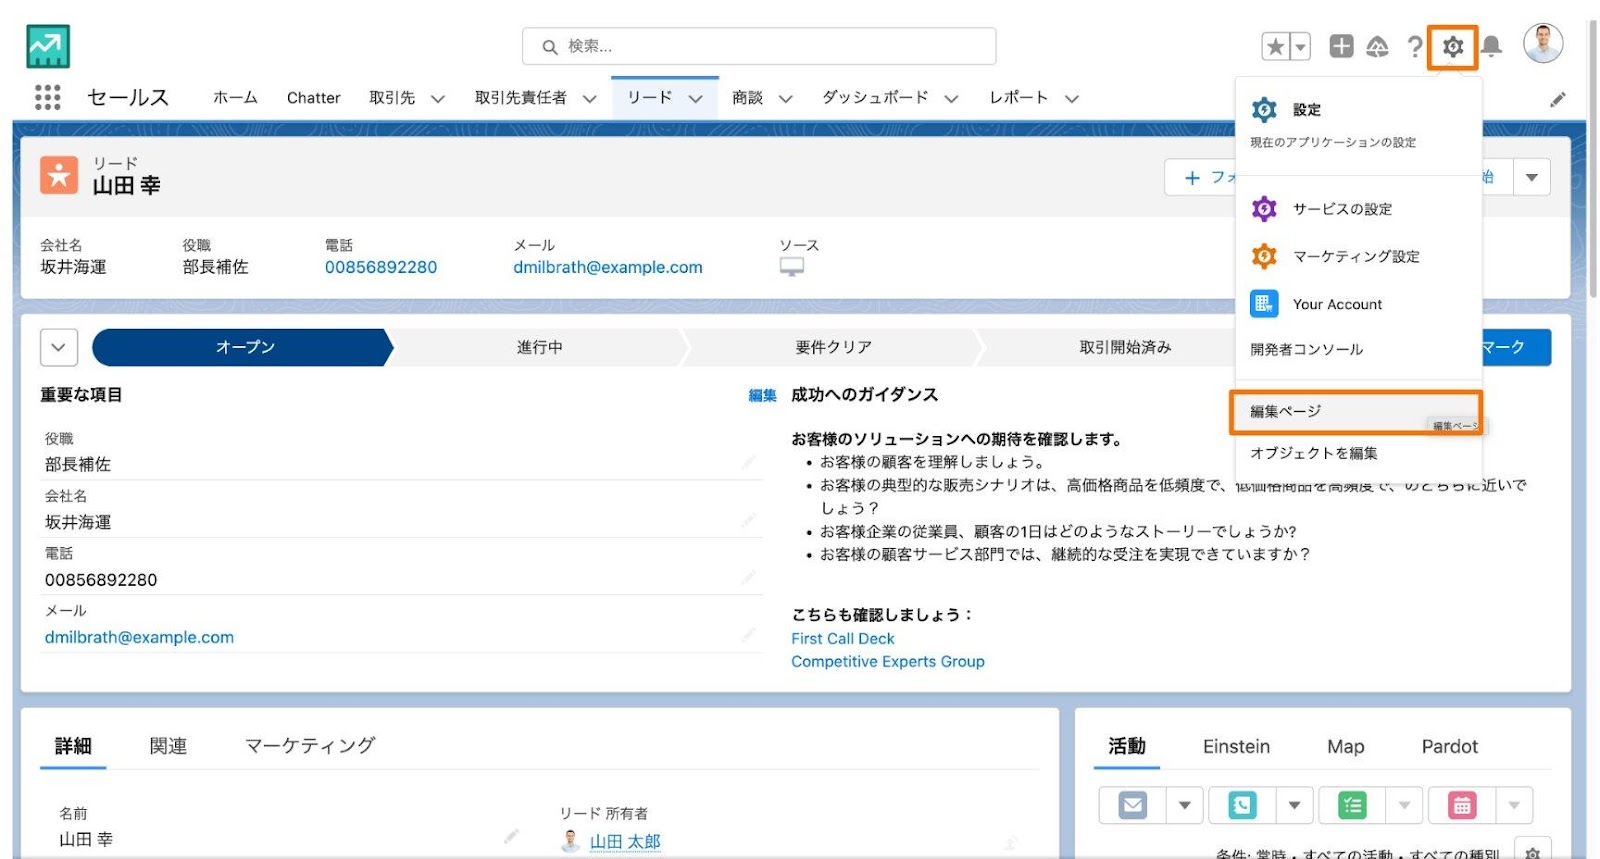This screenshot has width=1600, height=859.
Task: Click the Trailhead guidance cloud icon
Action: 1378,46
